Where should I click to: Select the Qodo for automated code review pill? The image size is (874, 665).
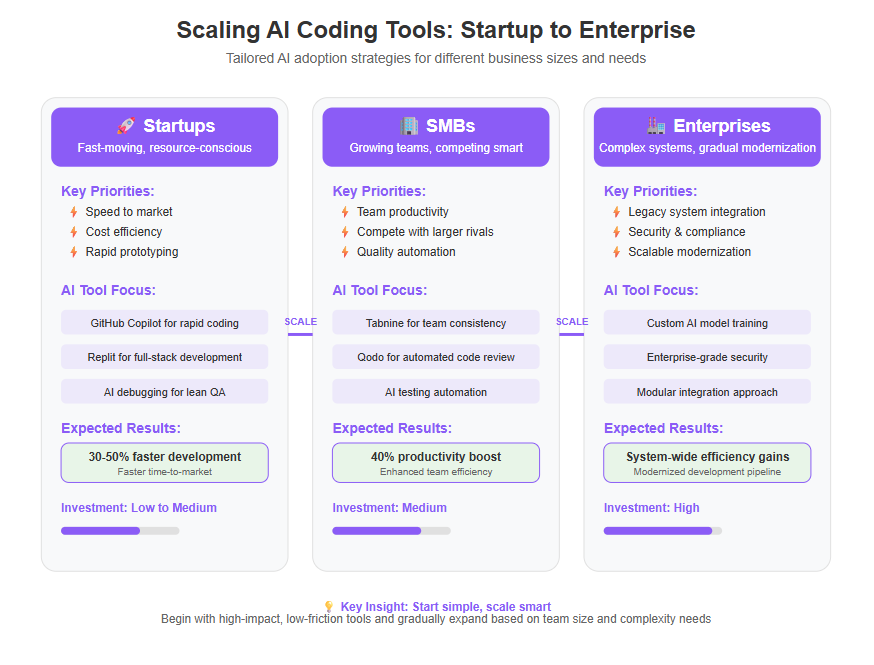(436, 357)
